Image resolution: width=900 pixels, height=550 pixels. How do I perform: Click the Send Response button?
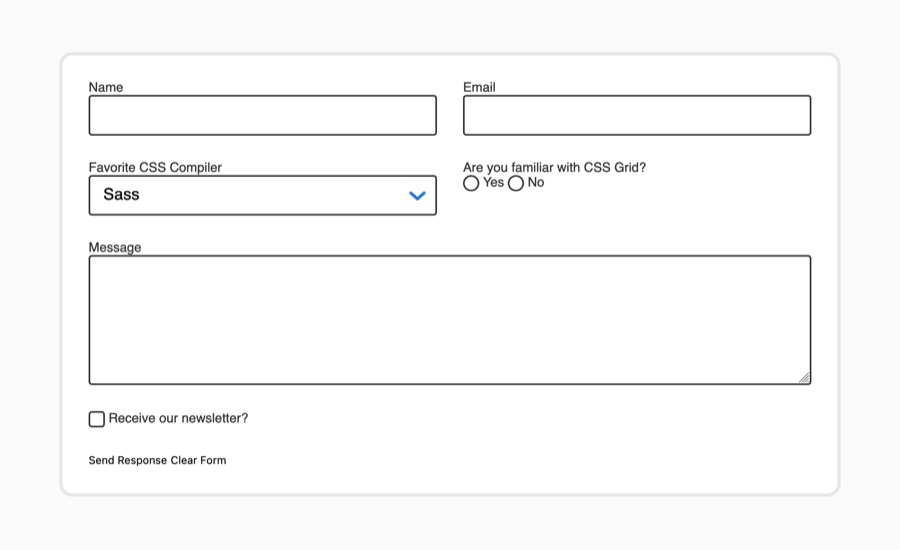(127, 460)
